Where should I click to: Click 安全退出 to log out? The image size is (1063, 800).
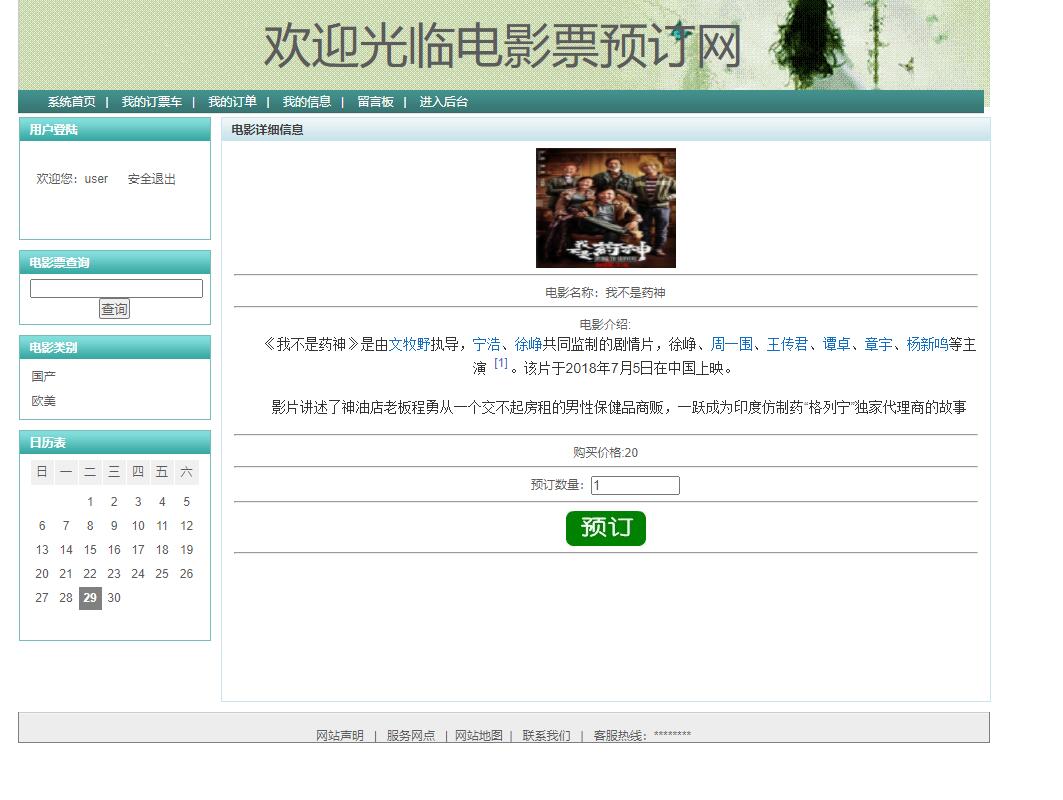pos(151,178)
